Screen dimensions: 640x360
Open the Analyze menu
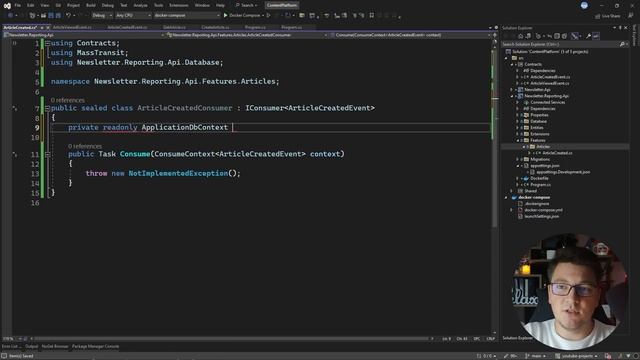pyautogui.click(x=140, y=5)
